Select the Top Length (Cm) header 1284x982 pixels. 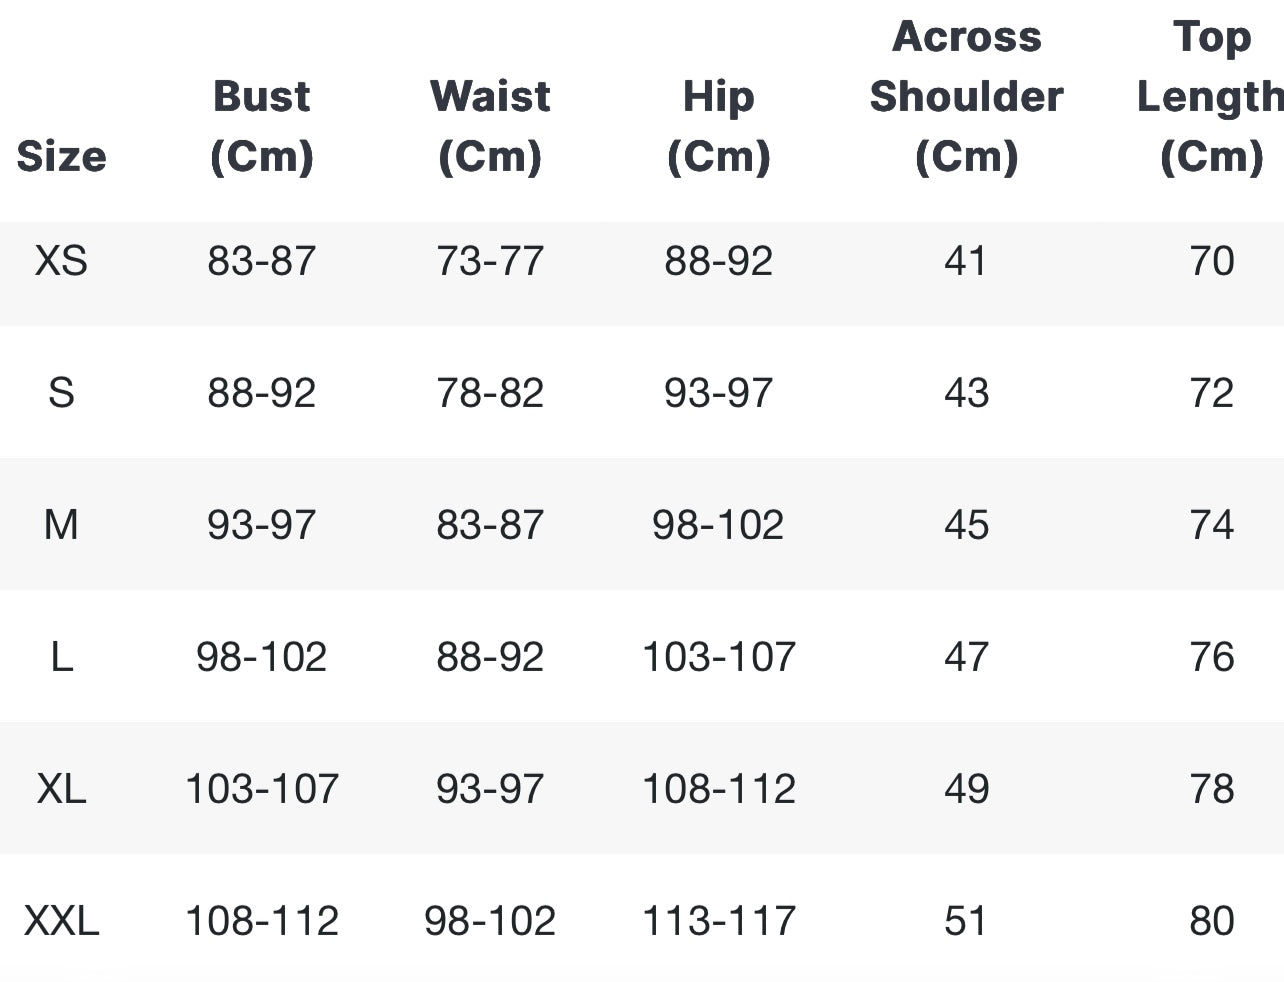pos(1211,96)
